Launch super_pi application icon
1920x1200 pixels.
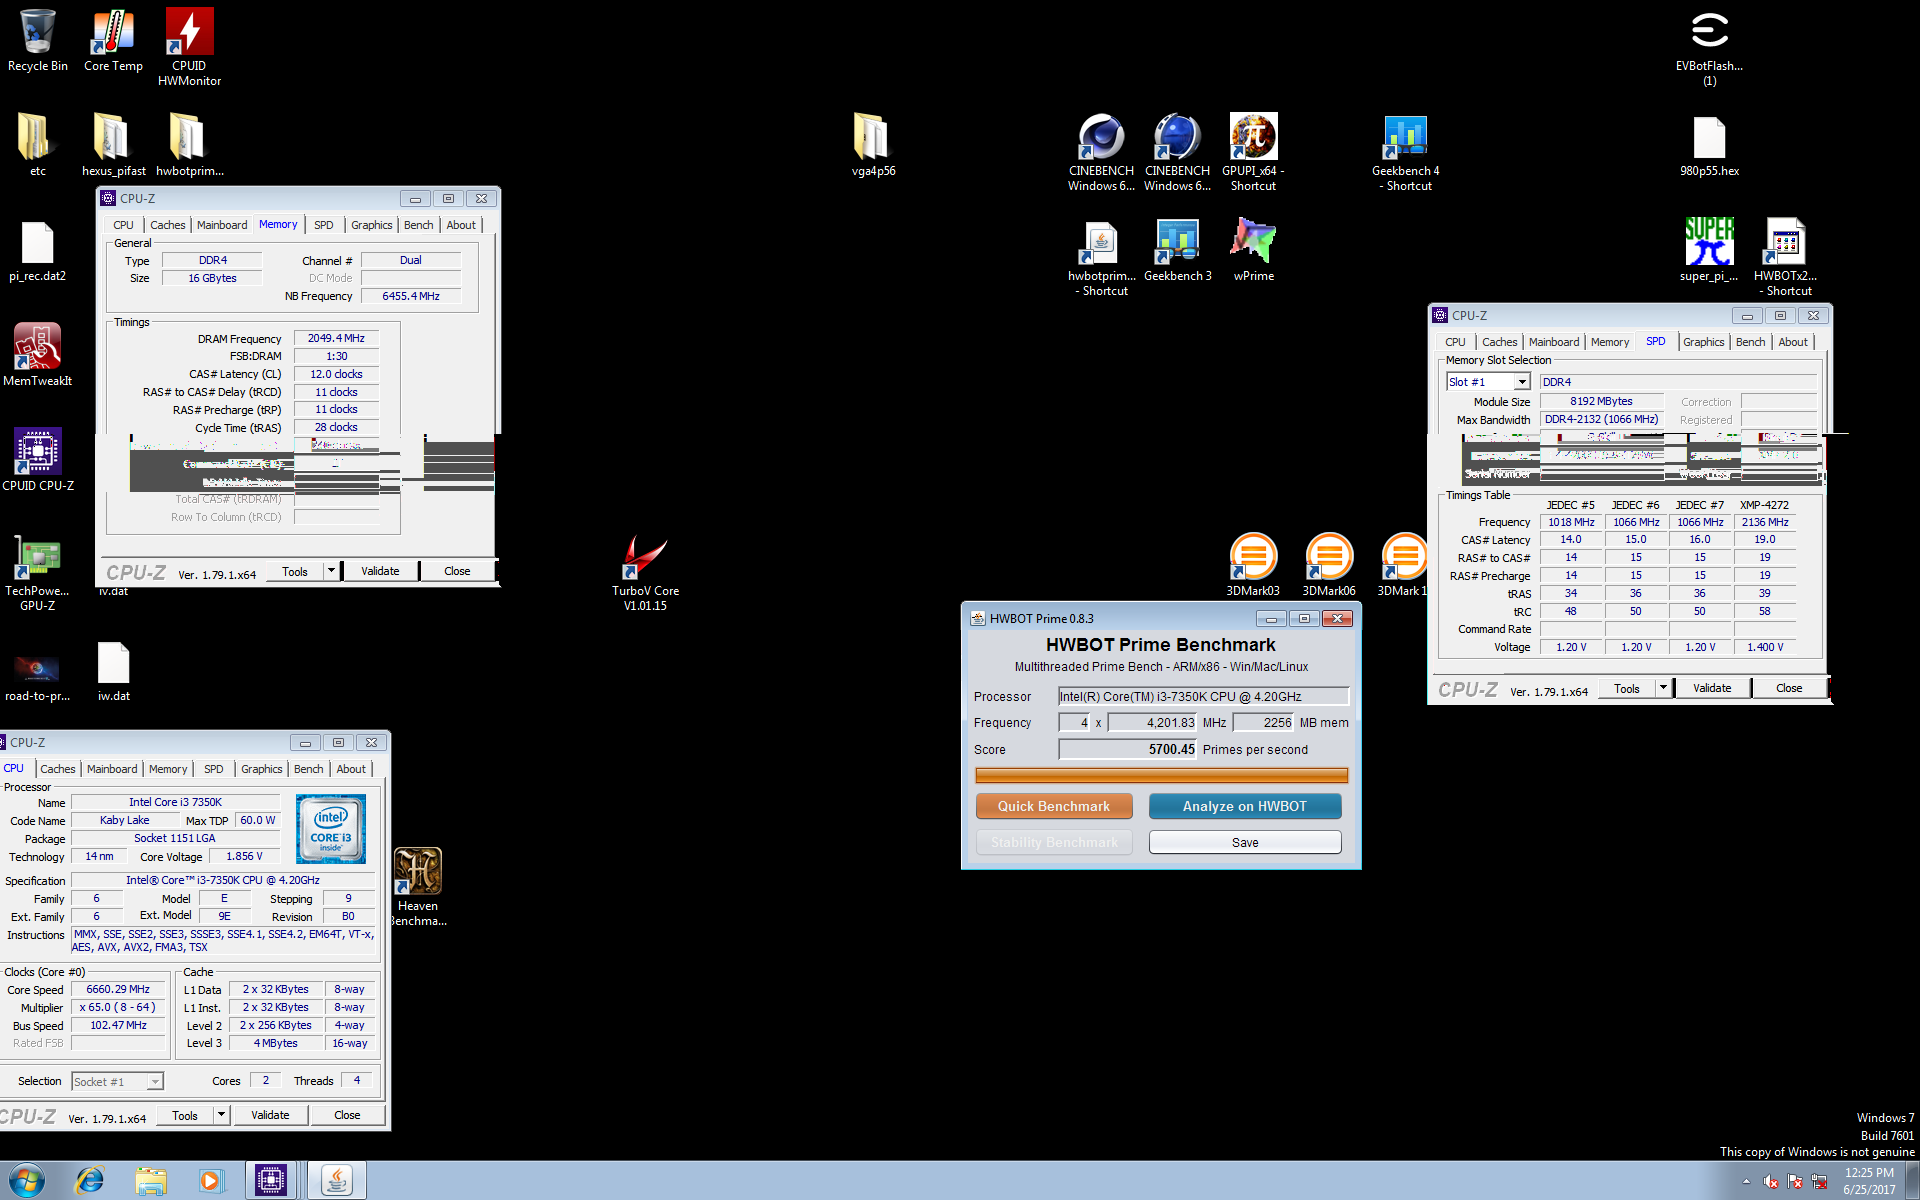click(1709, 251)
